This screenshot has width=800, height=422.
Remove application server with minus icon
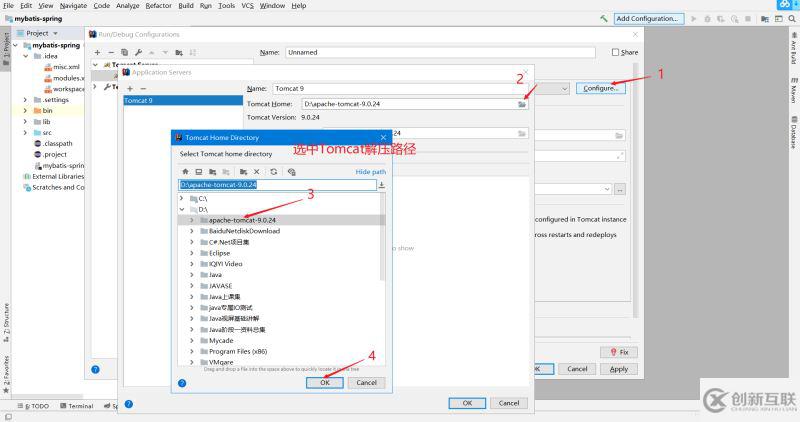143,88
